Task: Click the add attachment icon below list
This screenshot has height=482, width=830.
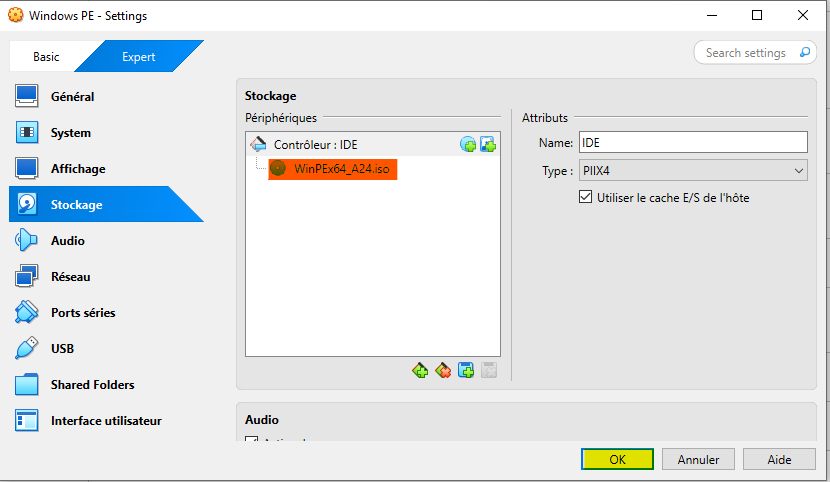Action: pos(466,371)
